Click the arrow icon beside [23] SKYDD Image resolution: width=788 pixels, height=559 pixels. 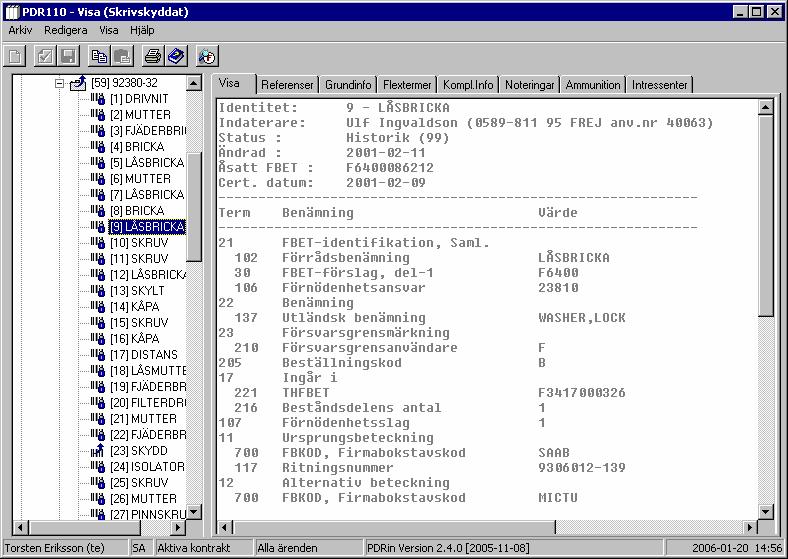[x=97, y=450]
